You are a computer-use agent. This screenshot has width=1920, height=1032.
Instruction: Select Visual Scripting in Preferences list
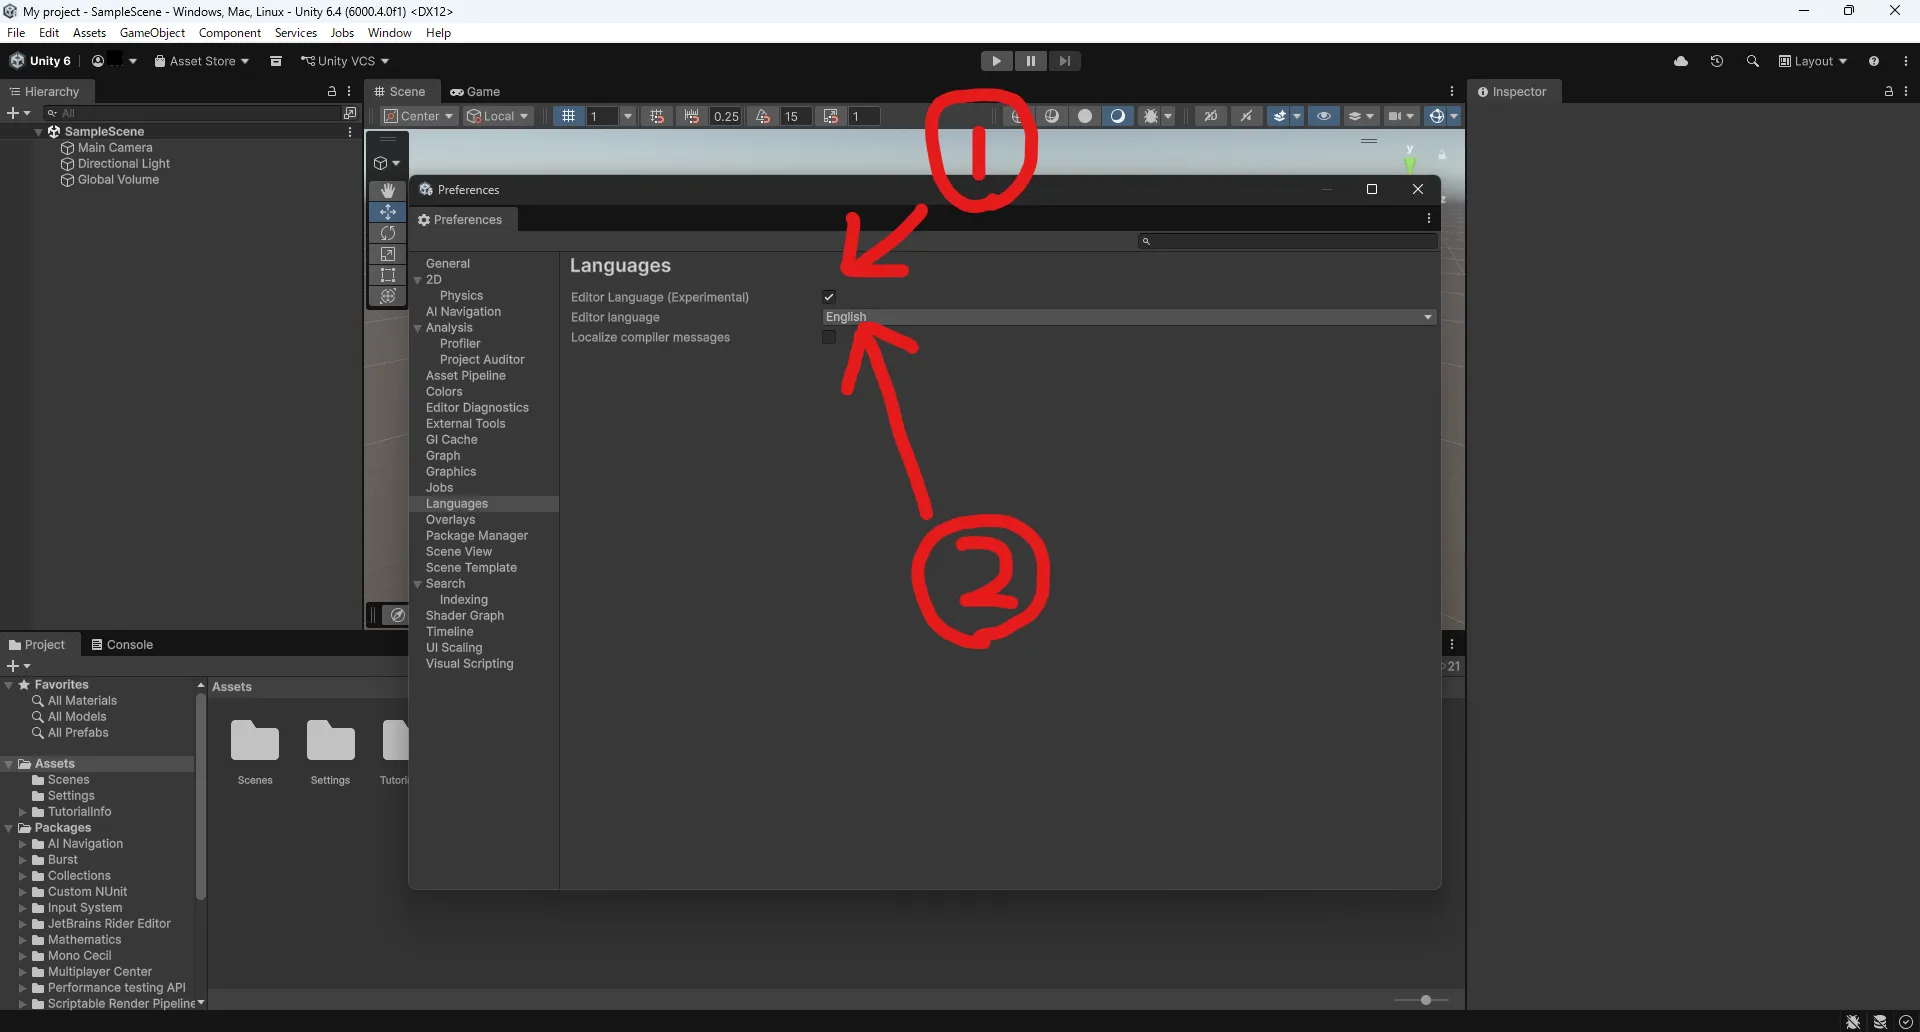tap(470, 663)
